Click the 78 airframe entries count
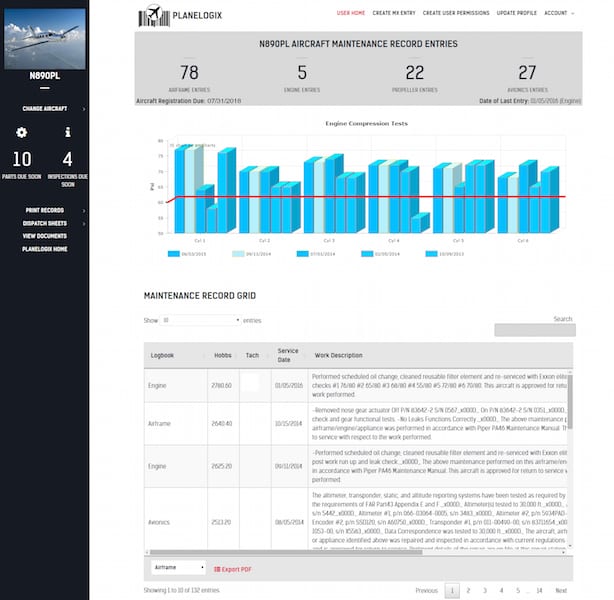The width and height of the screenshot is (614, 600). [x=189, y=72]
